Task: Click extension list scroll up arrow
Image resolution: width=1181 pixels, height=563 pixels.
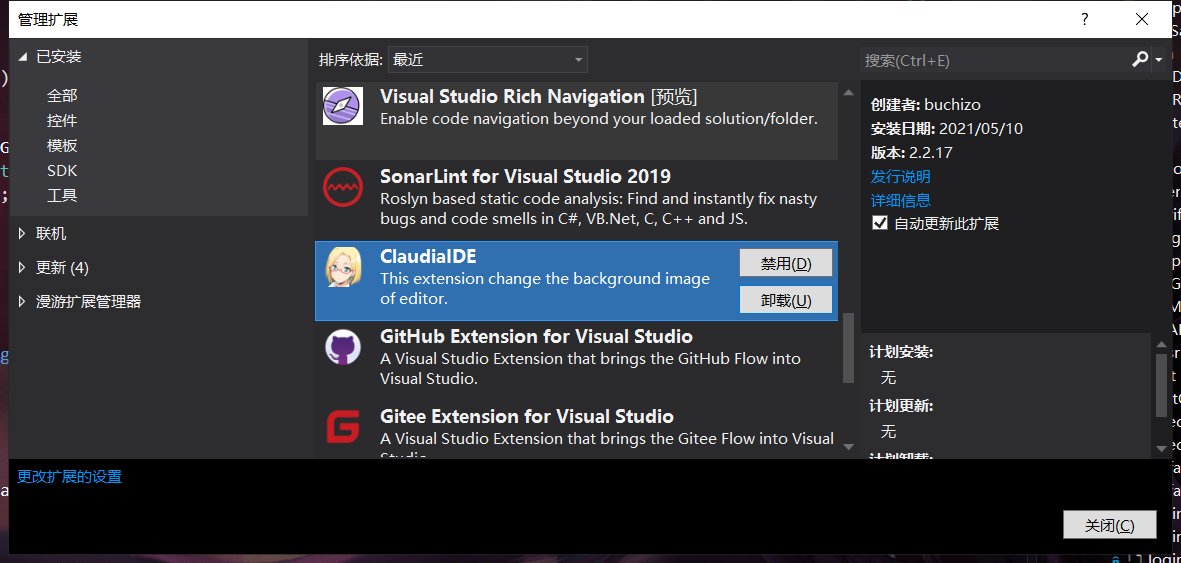Action: coord(849,93)
